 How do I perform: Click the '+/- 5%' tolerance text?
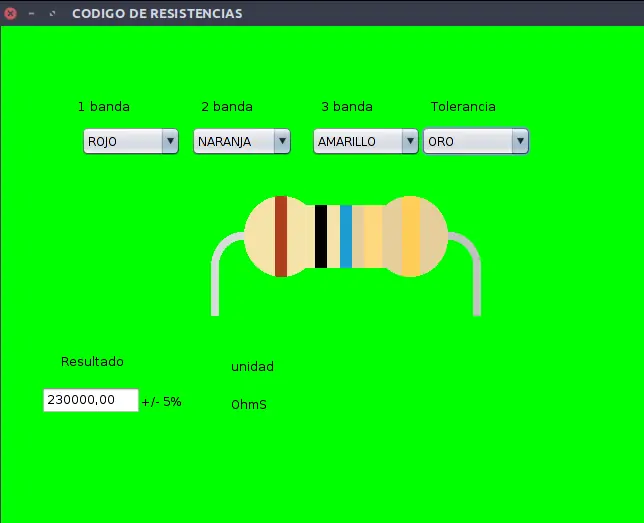click(161, 402)
